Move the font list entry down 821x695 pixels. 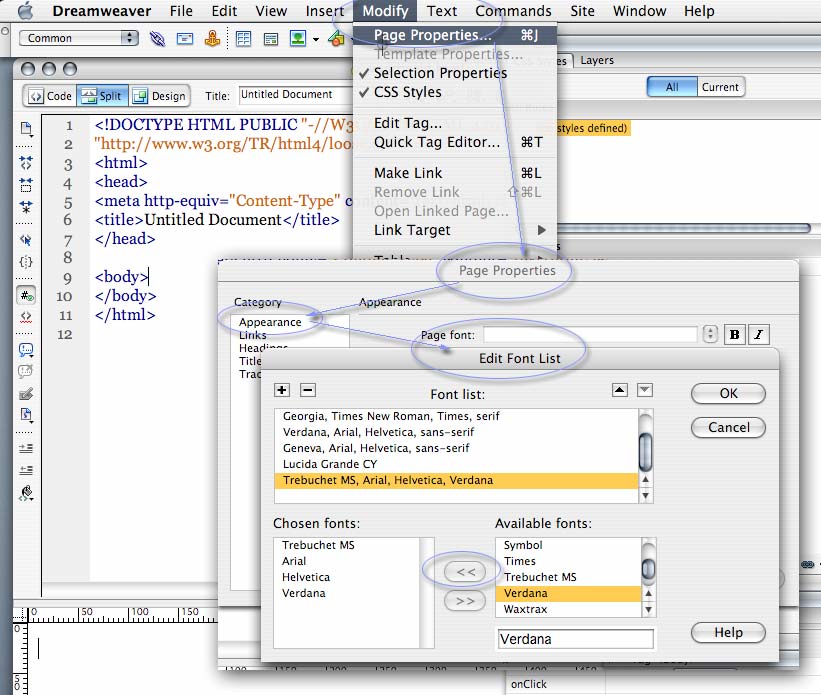click(x=645, y=390)
